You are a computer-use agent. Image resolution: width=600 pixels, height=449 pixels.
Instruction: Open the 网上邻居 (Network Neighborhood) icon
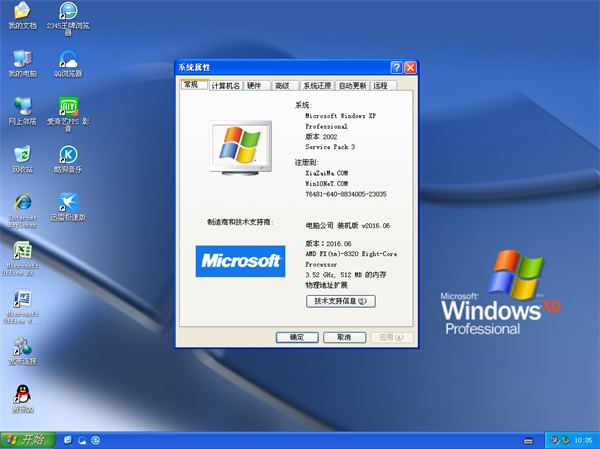tap(22, 106)
